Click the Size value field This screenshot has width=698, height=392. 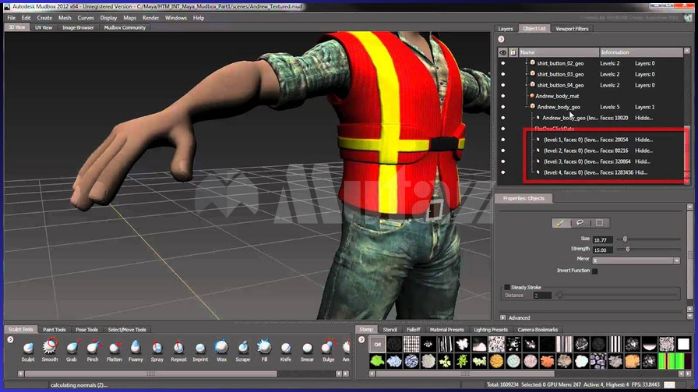[x=603, y=240]
